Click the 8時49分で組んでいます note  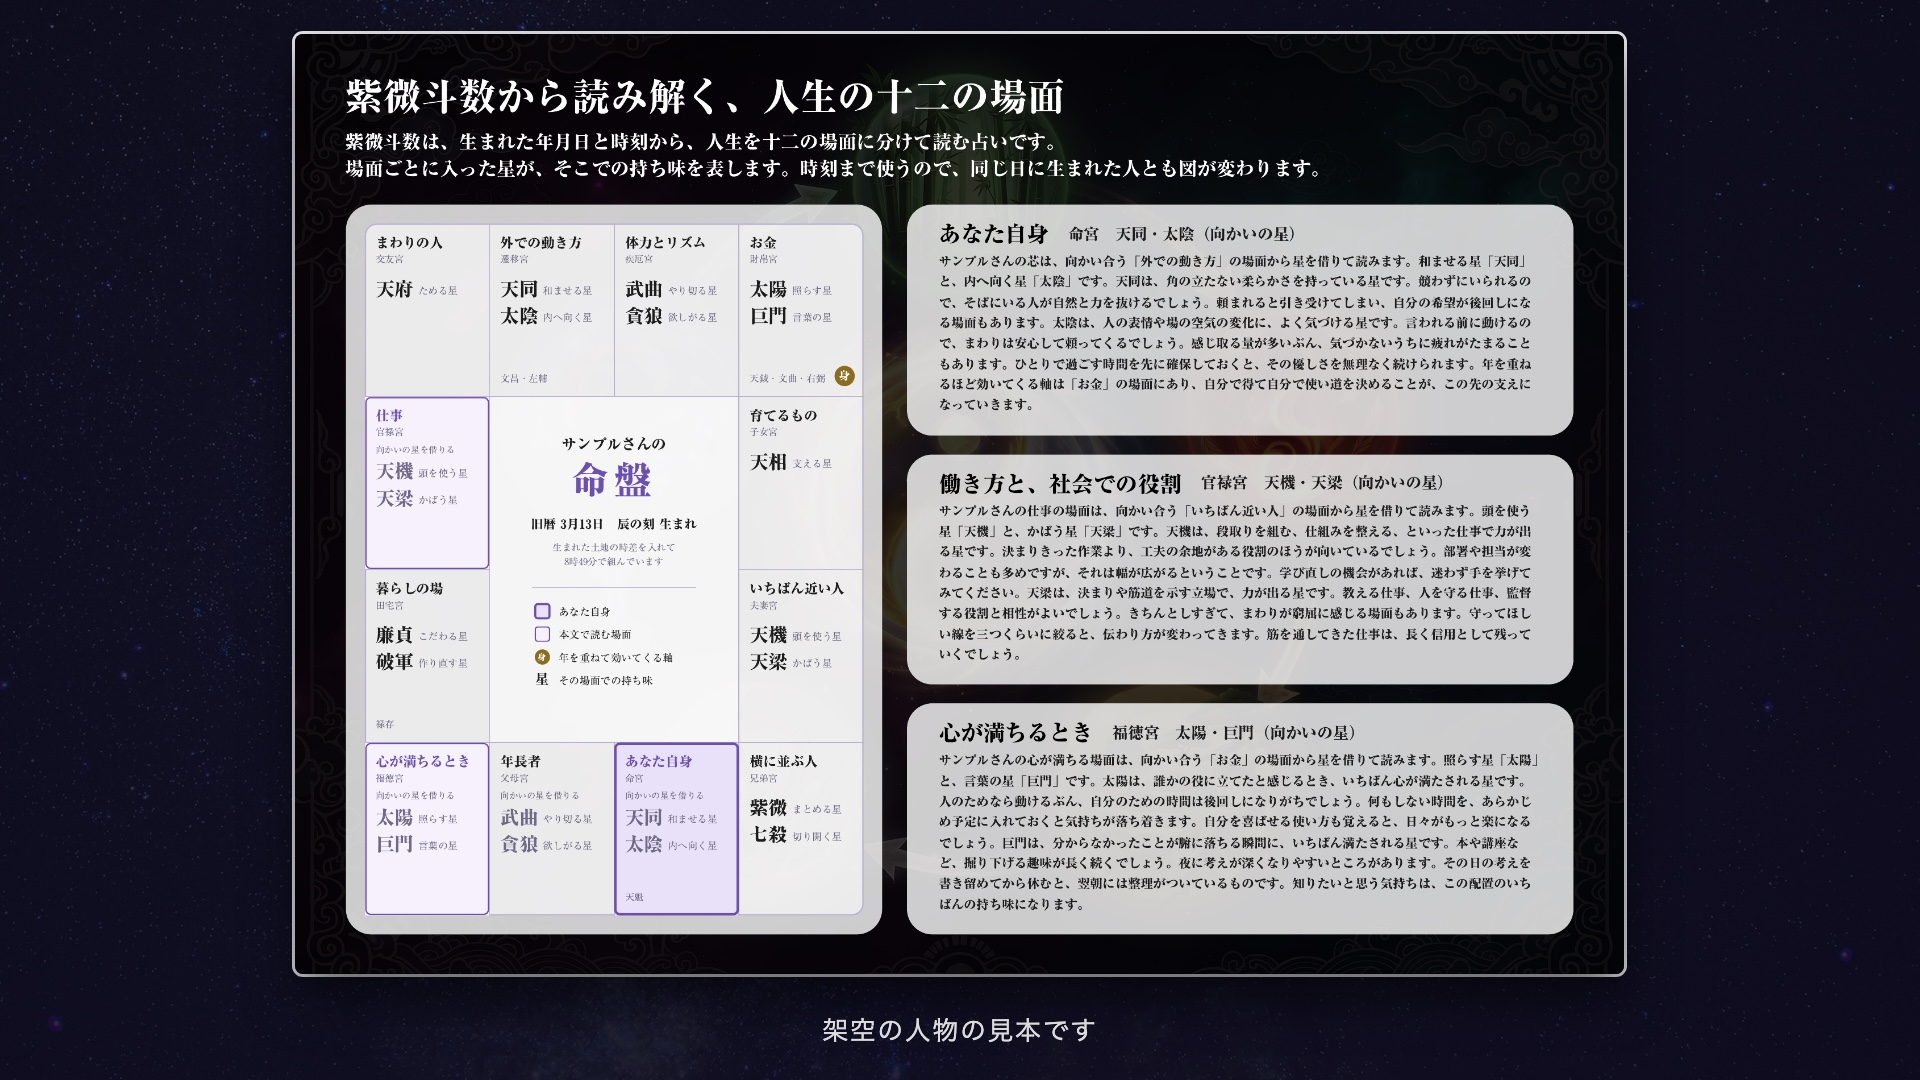(613, 562)
